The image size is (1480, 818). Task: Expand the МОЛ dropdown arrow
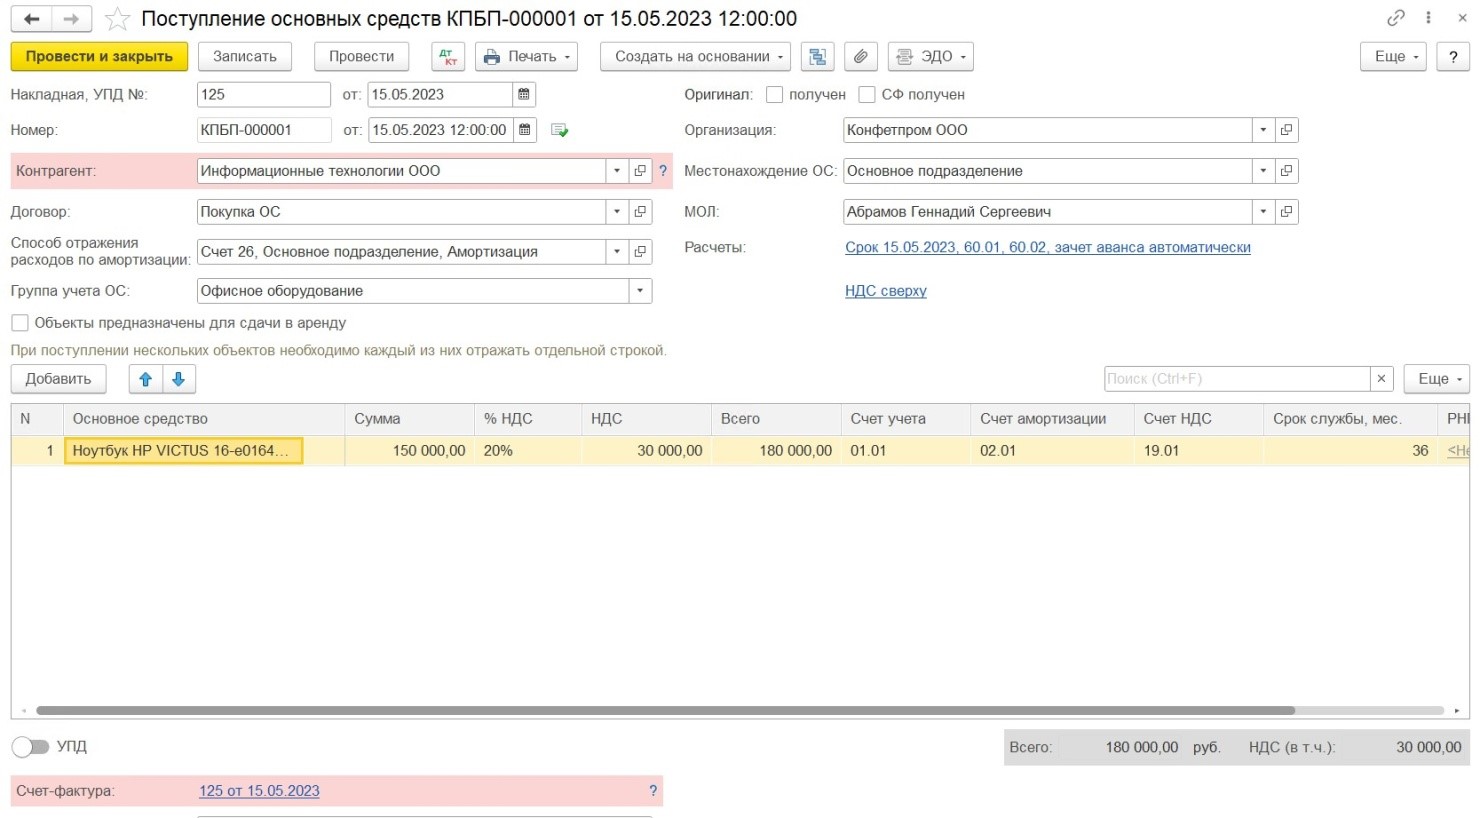pos(1263,212)
